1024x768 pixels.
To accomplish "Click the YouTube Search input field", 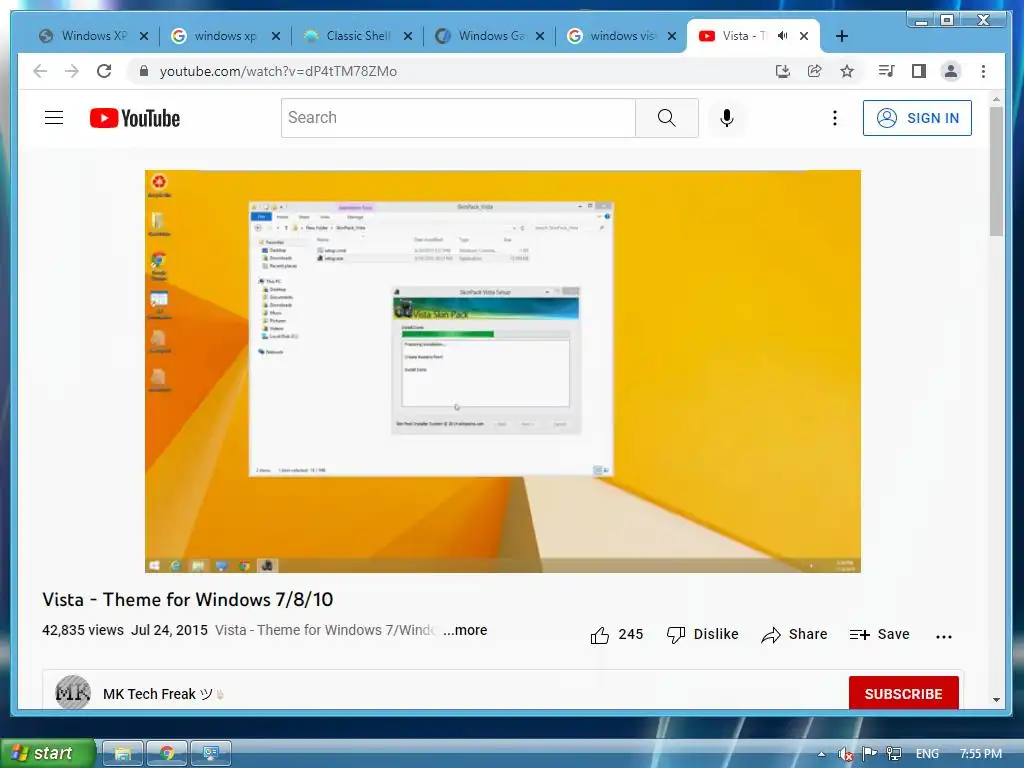I will 458,118.
